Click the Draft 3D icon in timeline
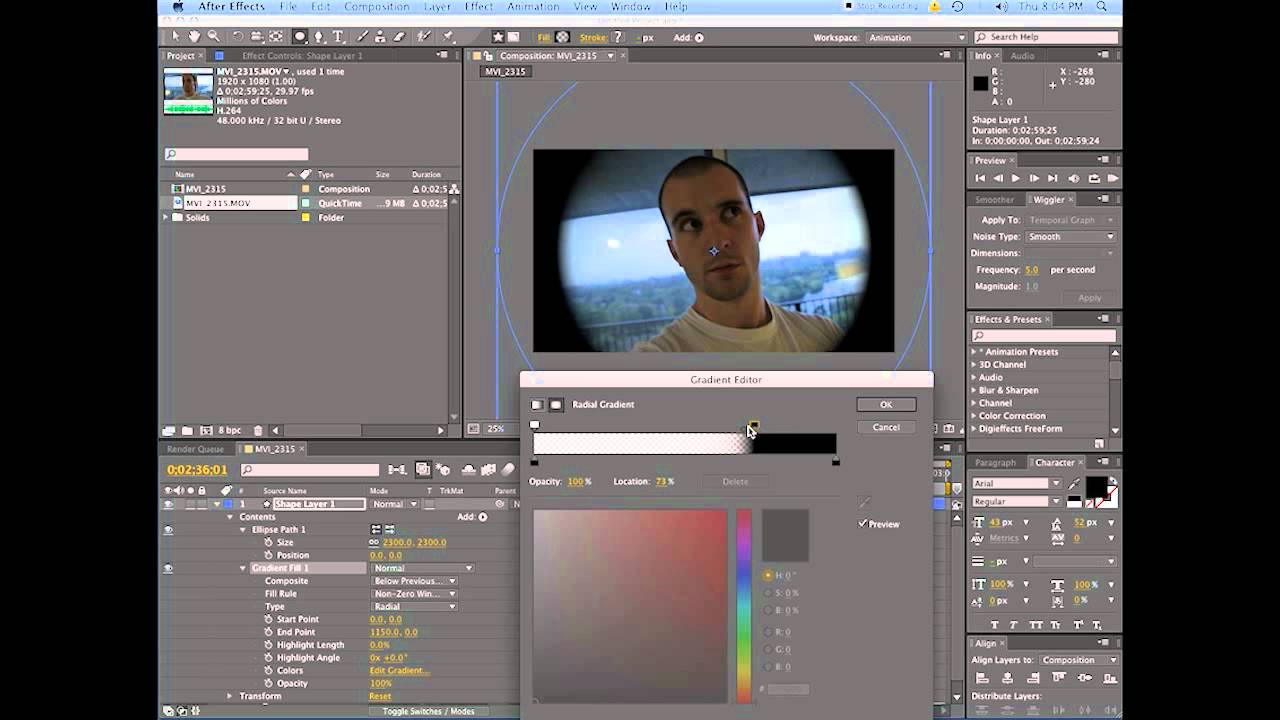The image size is (1280, 720). click(442, 469)
